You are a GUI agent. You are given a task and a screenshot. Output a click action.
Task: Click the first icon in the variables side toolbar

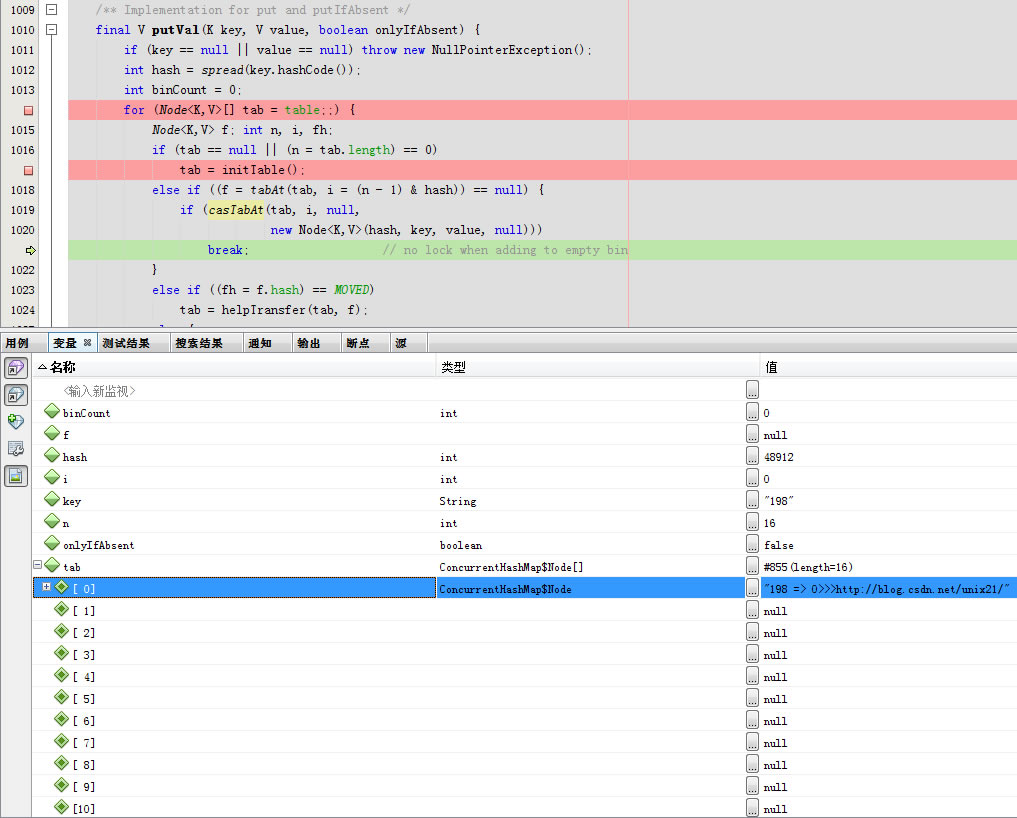(x=16, y=368)
